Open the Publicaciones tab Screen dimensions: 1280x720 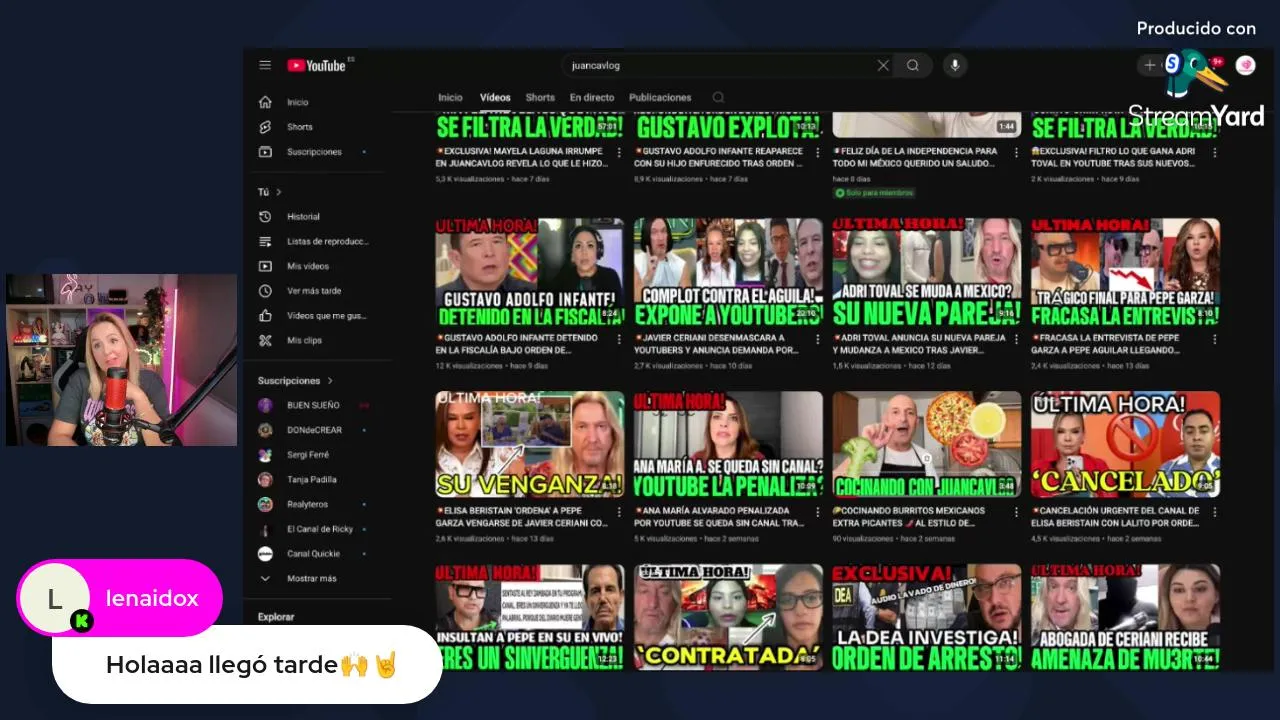point(660,97)
